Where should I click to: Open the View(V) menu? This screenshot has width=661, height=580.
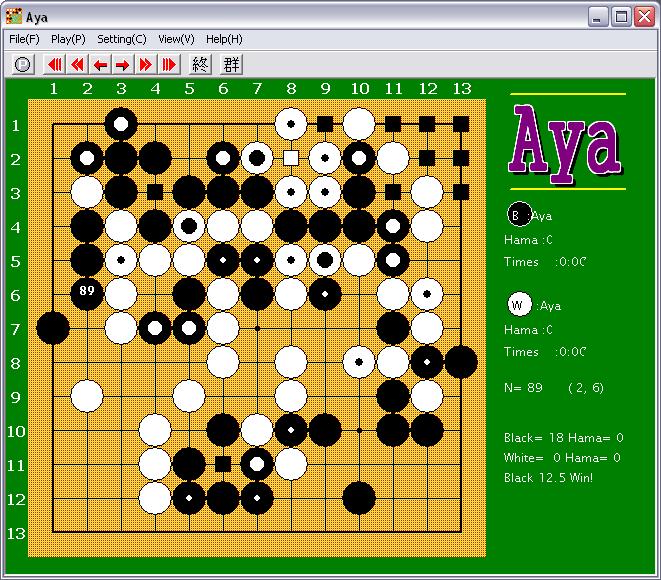[x=176, y=39]
